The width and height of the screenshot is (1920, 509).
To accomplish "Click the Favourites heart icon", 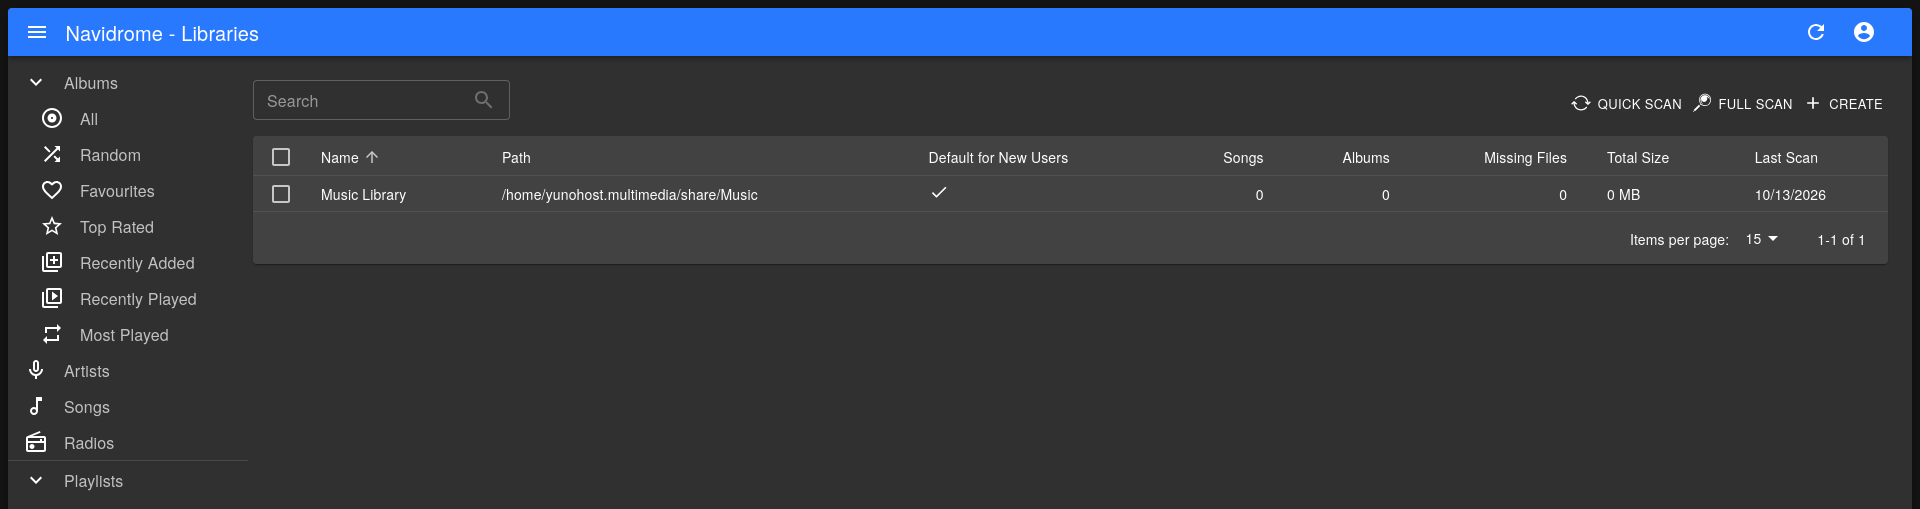I will 52,191.
